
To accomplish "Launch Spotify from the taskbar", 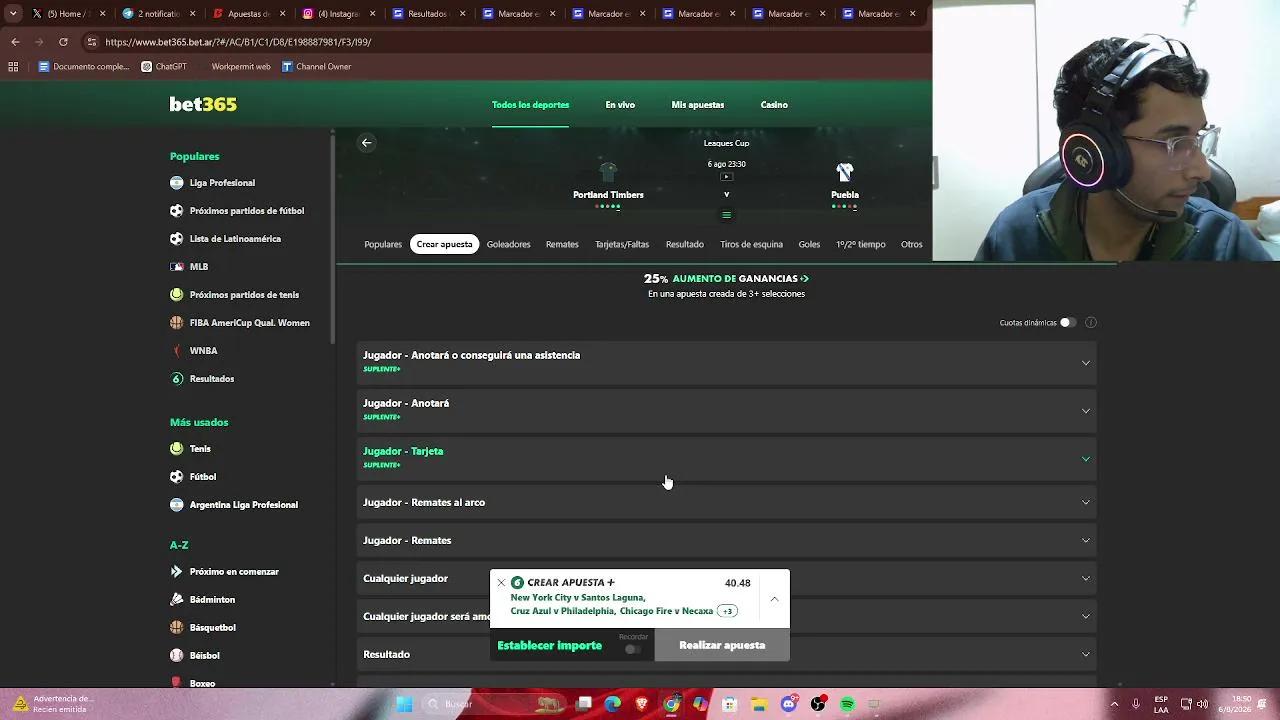I will tap(847, 704).
